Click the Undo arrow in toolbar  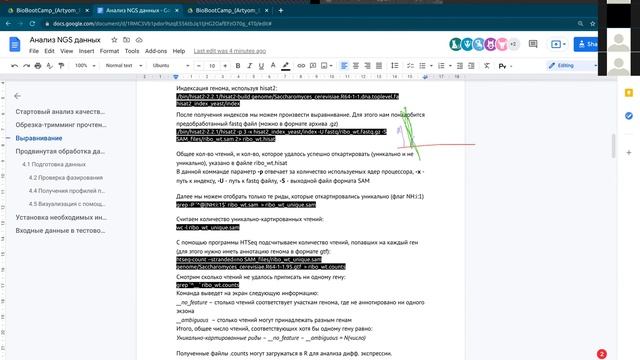coord(14,66)
